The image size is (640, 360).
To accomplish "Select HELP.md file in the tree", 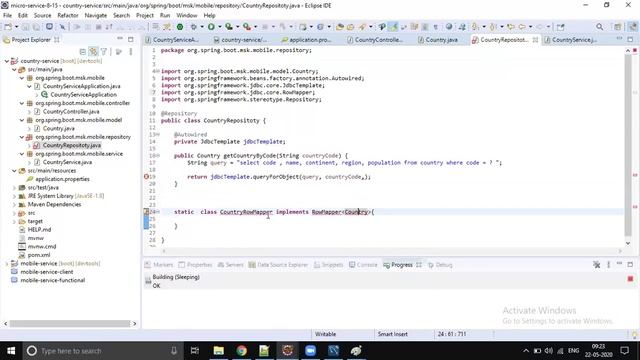I will click(x=39, y=230).
